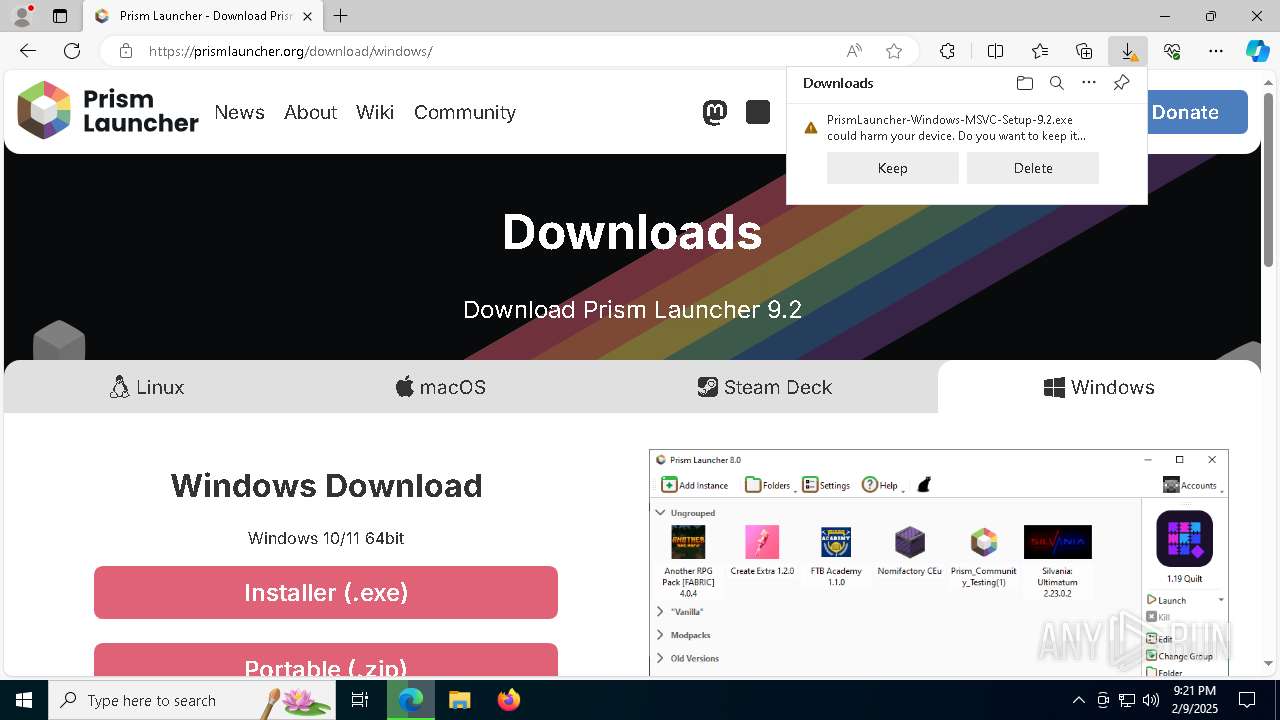The height and width of the screenshot is (720, 1280).
Task: View site information lock icon
Action: [x=125, y=51]
